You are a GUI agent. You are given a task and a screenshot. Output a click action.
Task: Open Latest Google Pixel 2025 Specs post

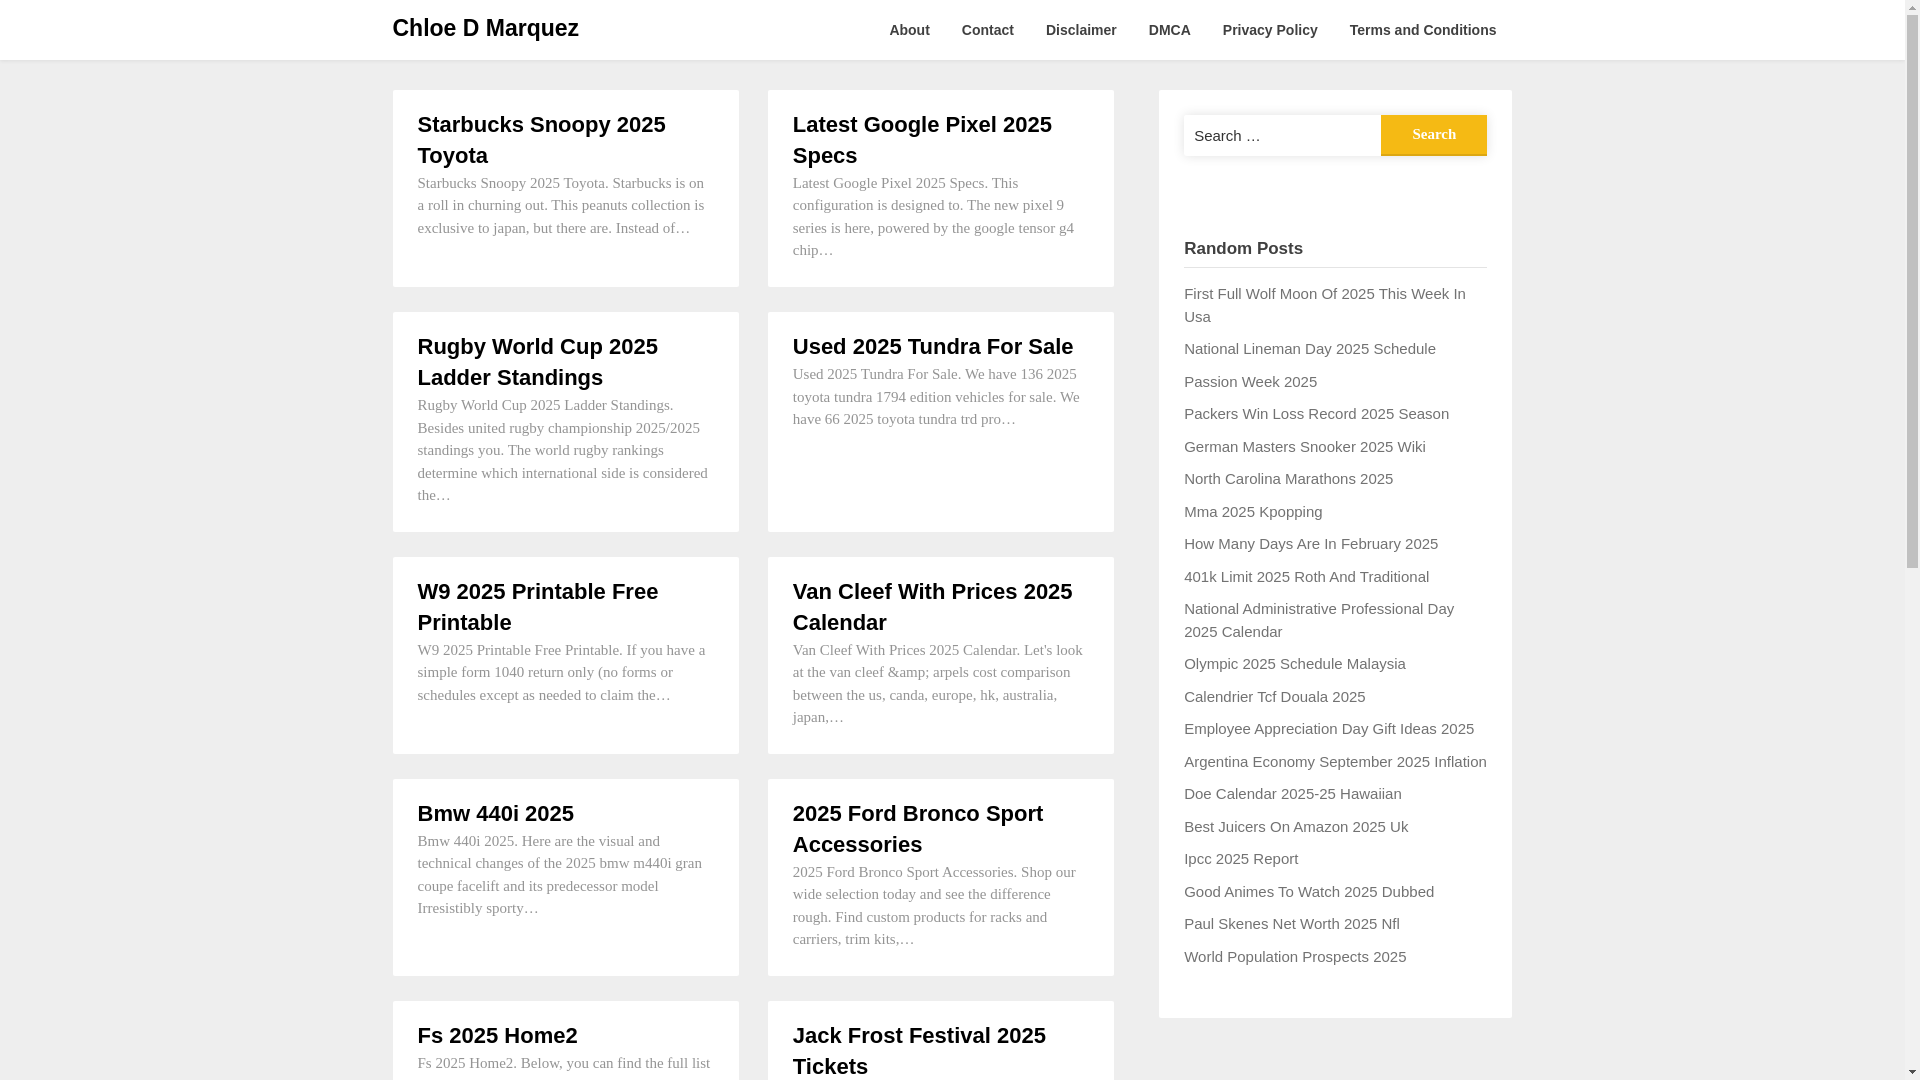922,140
